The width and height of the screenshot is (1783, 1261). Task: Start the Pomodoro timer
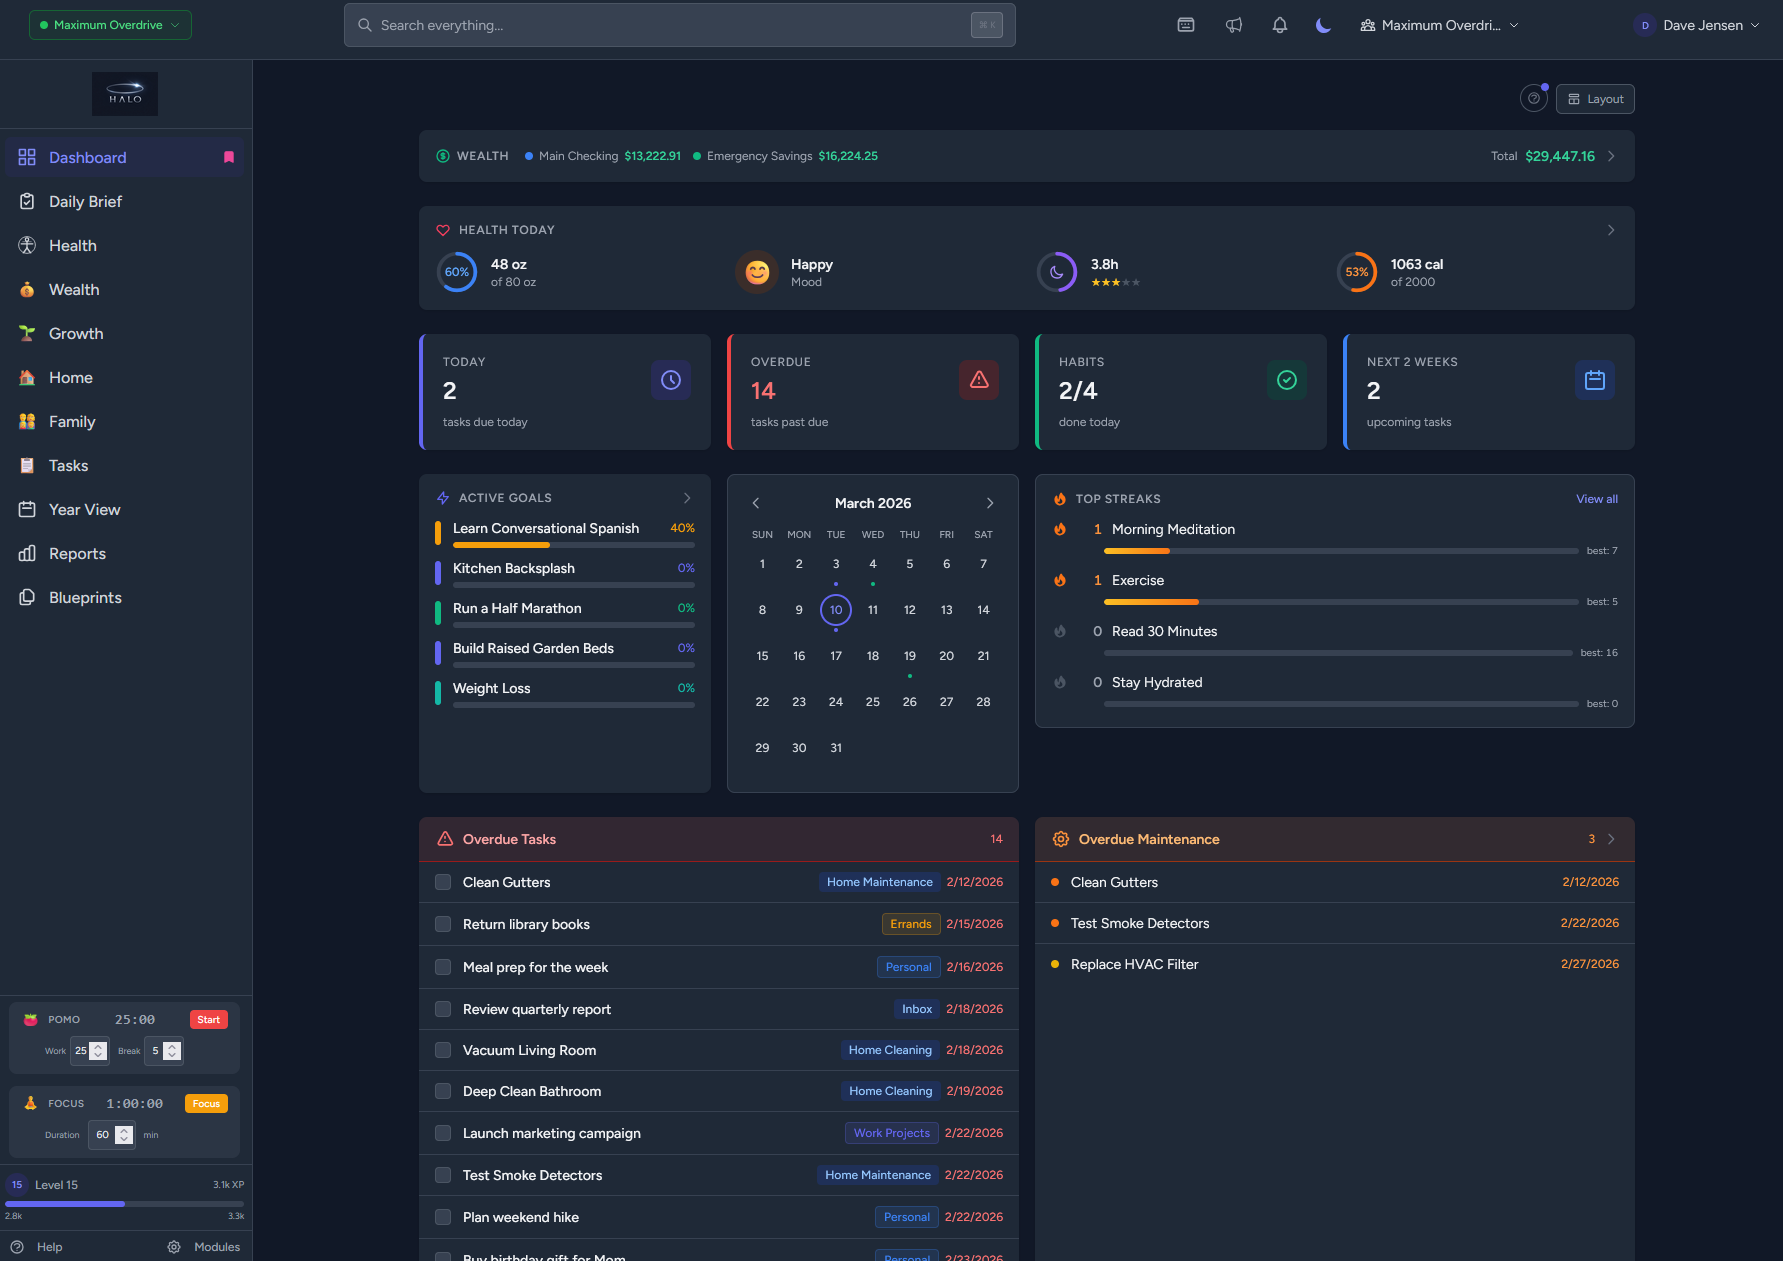[208, 1019]
